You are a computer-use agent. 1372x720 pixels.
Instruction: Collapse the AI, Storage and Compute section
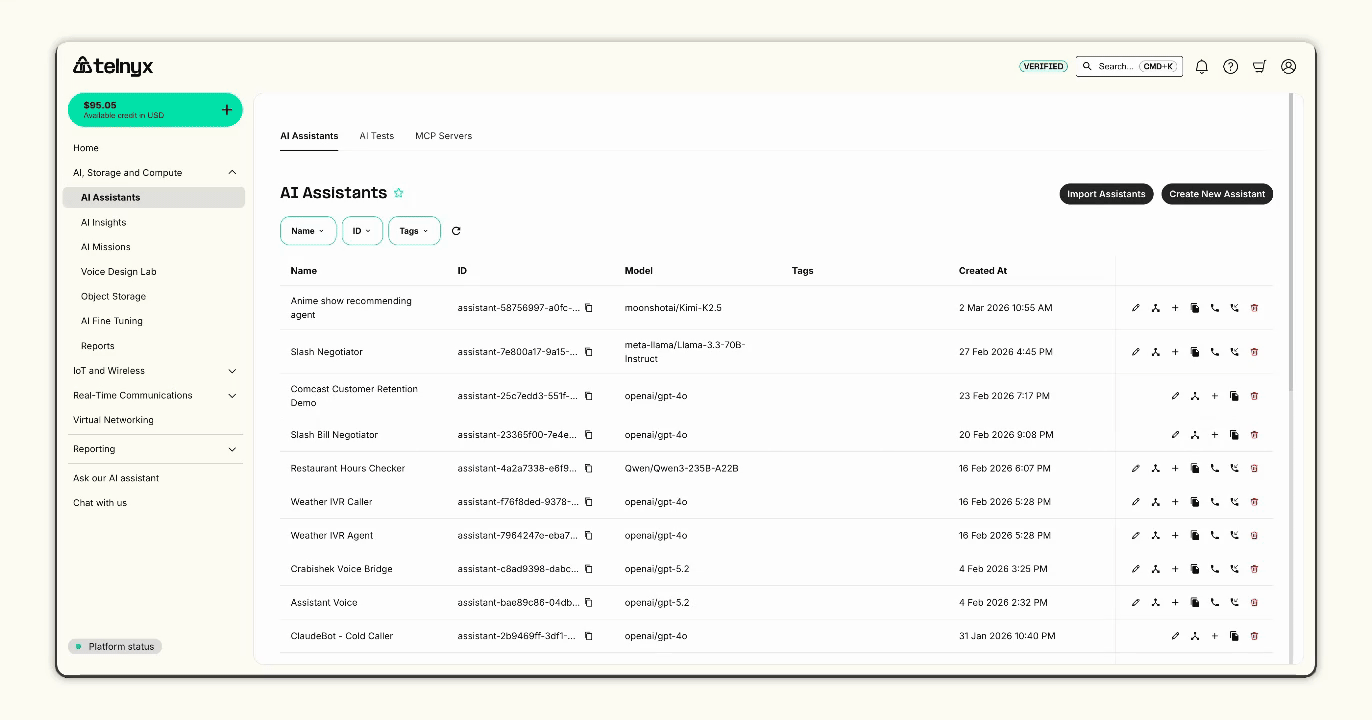pyautogui.click(x=232, y=173)
